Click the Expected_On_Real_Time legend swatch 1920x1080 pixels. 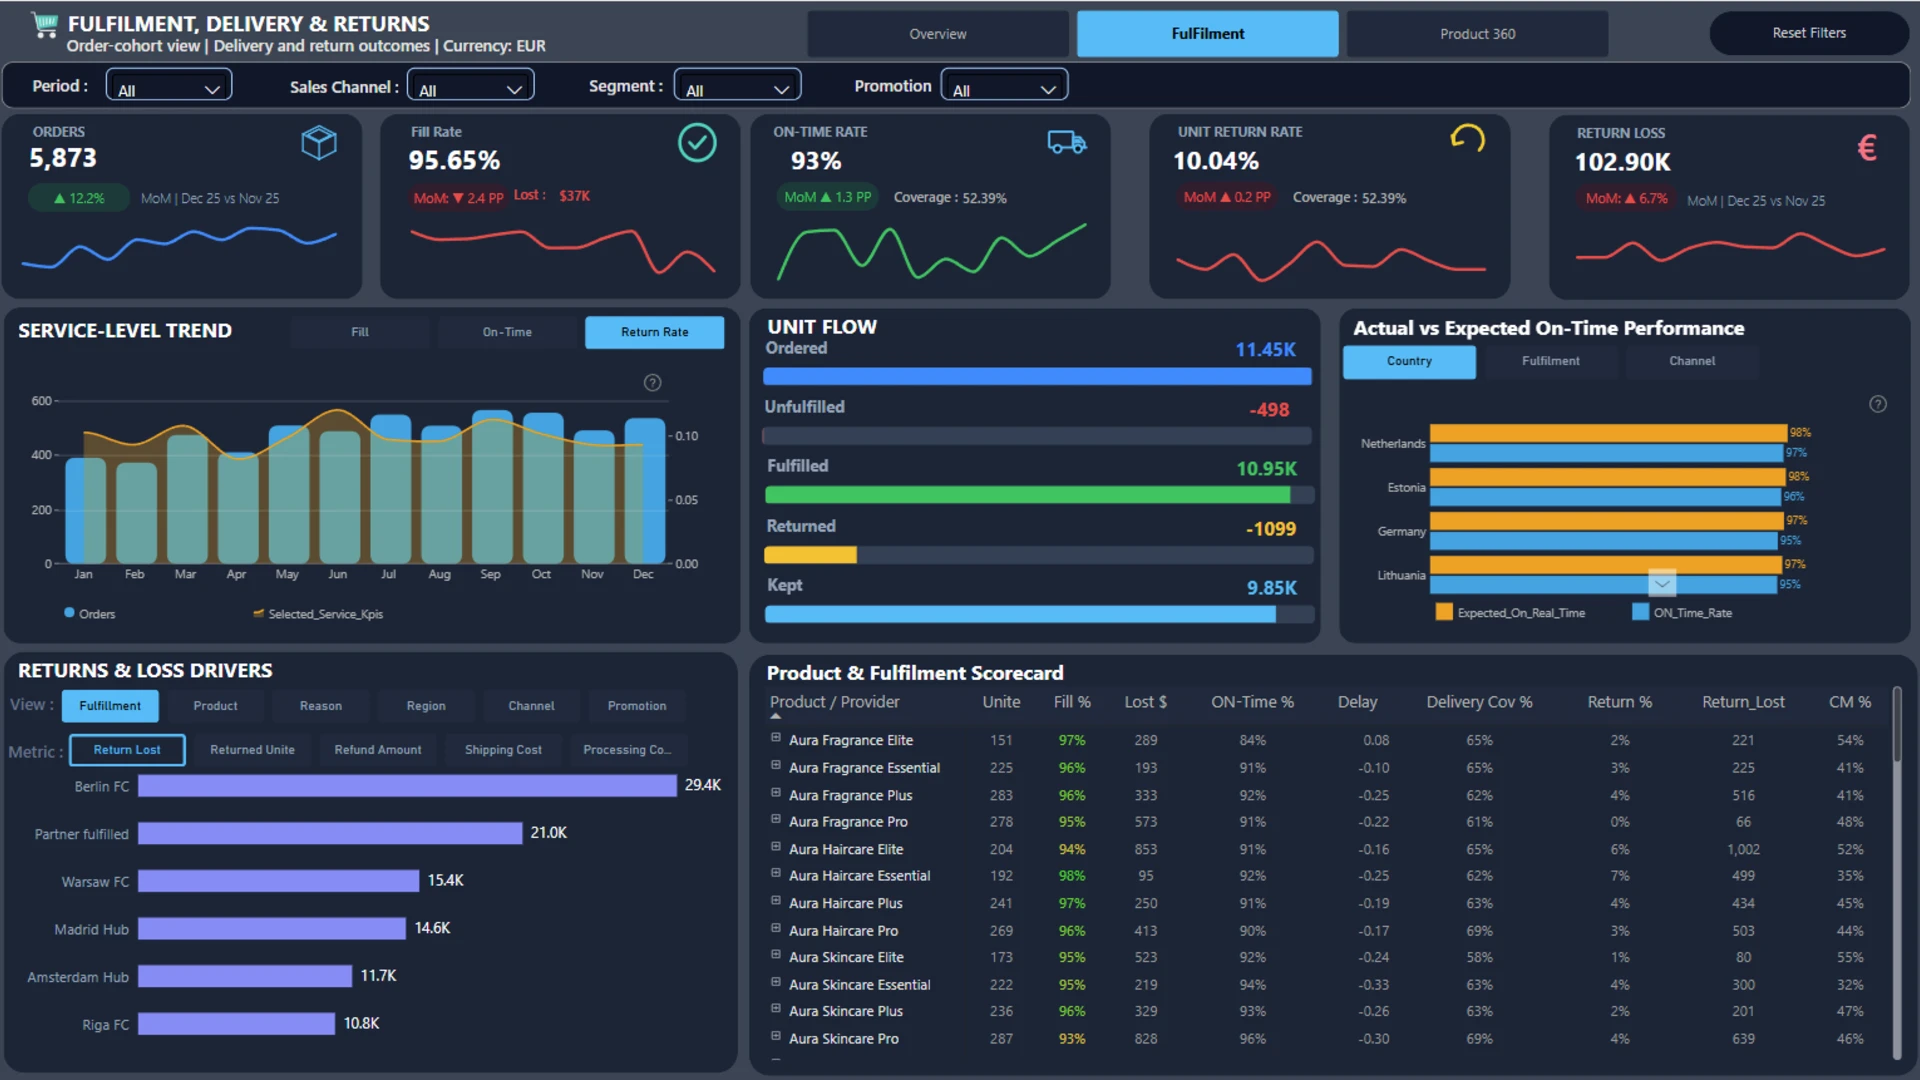(1444, 612)
